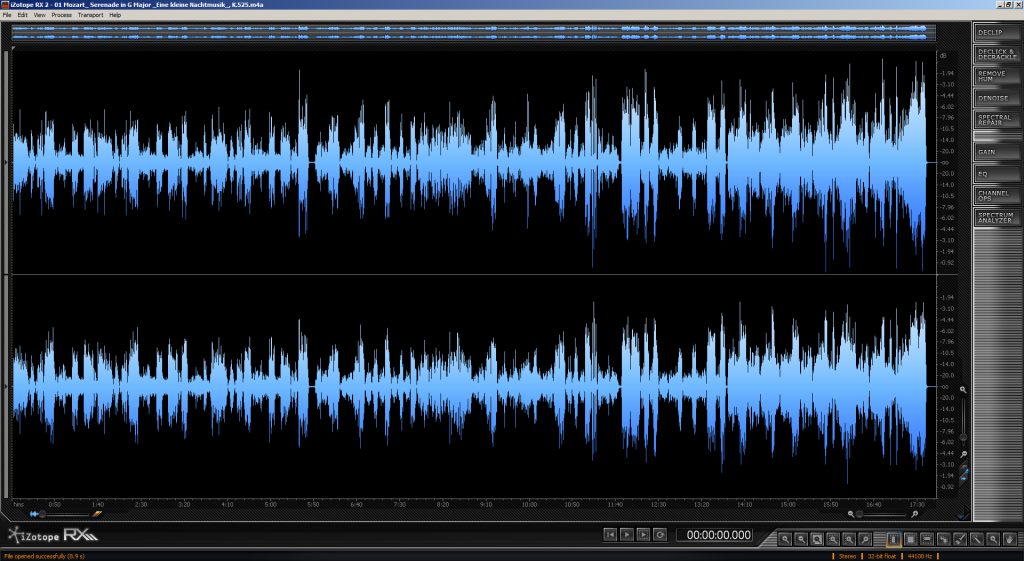Viewport: 1024px width, 561px height.
Task: Click the Play Selection transport button
Action: click(x=643, y=535)
